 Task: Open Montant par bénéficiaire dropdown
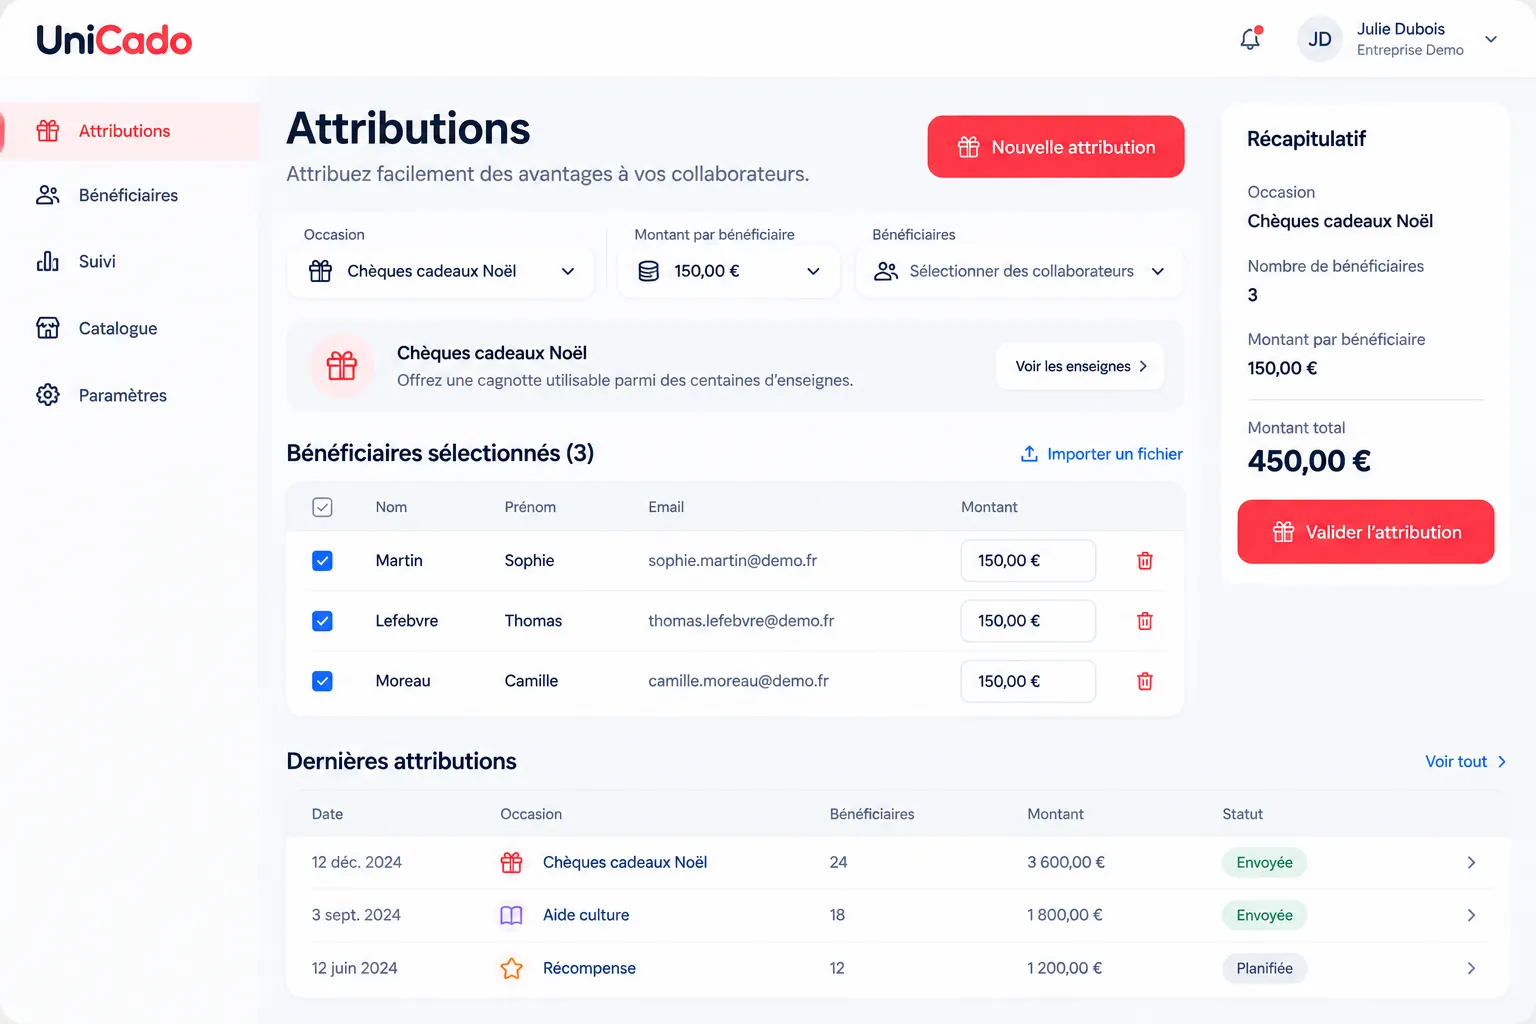(730, 271)
